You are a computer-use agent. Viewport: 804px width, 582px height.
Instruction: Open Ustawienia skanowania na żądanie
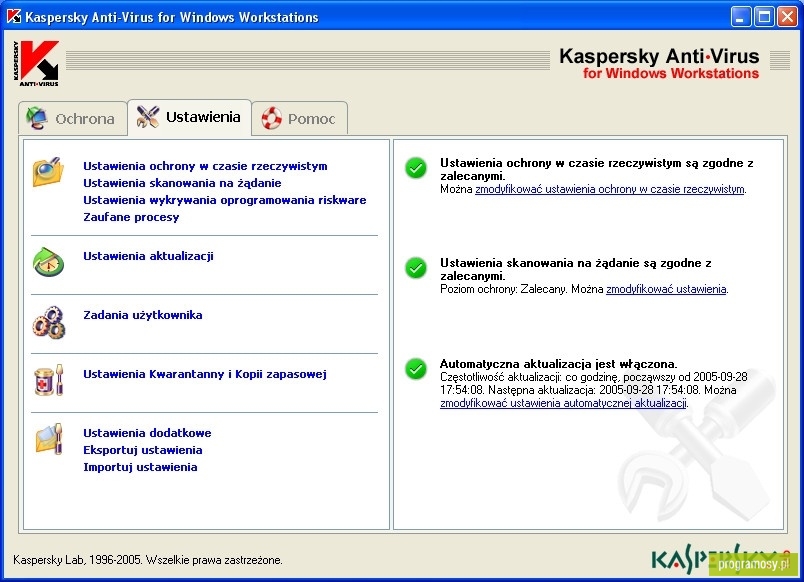click(182, 183)
